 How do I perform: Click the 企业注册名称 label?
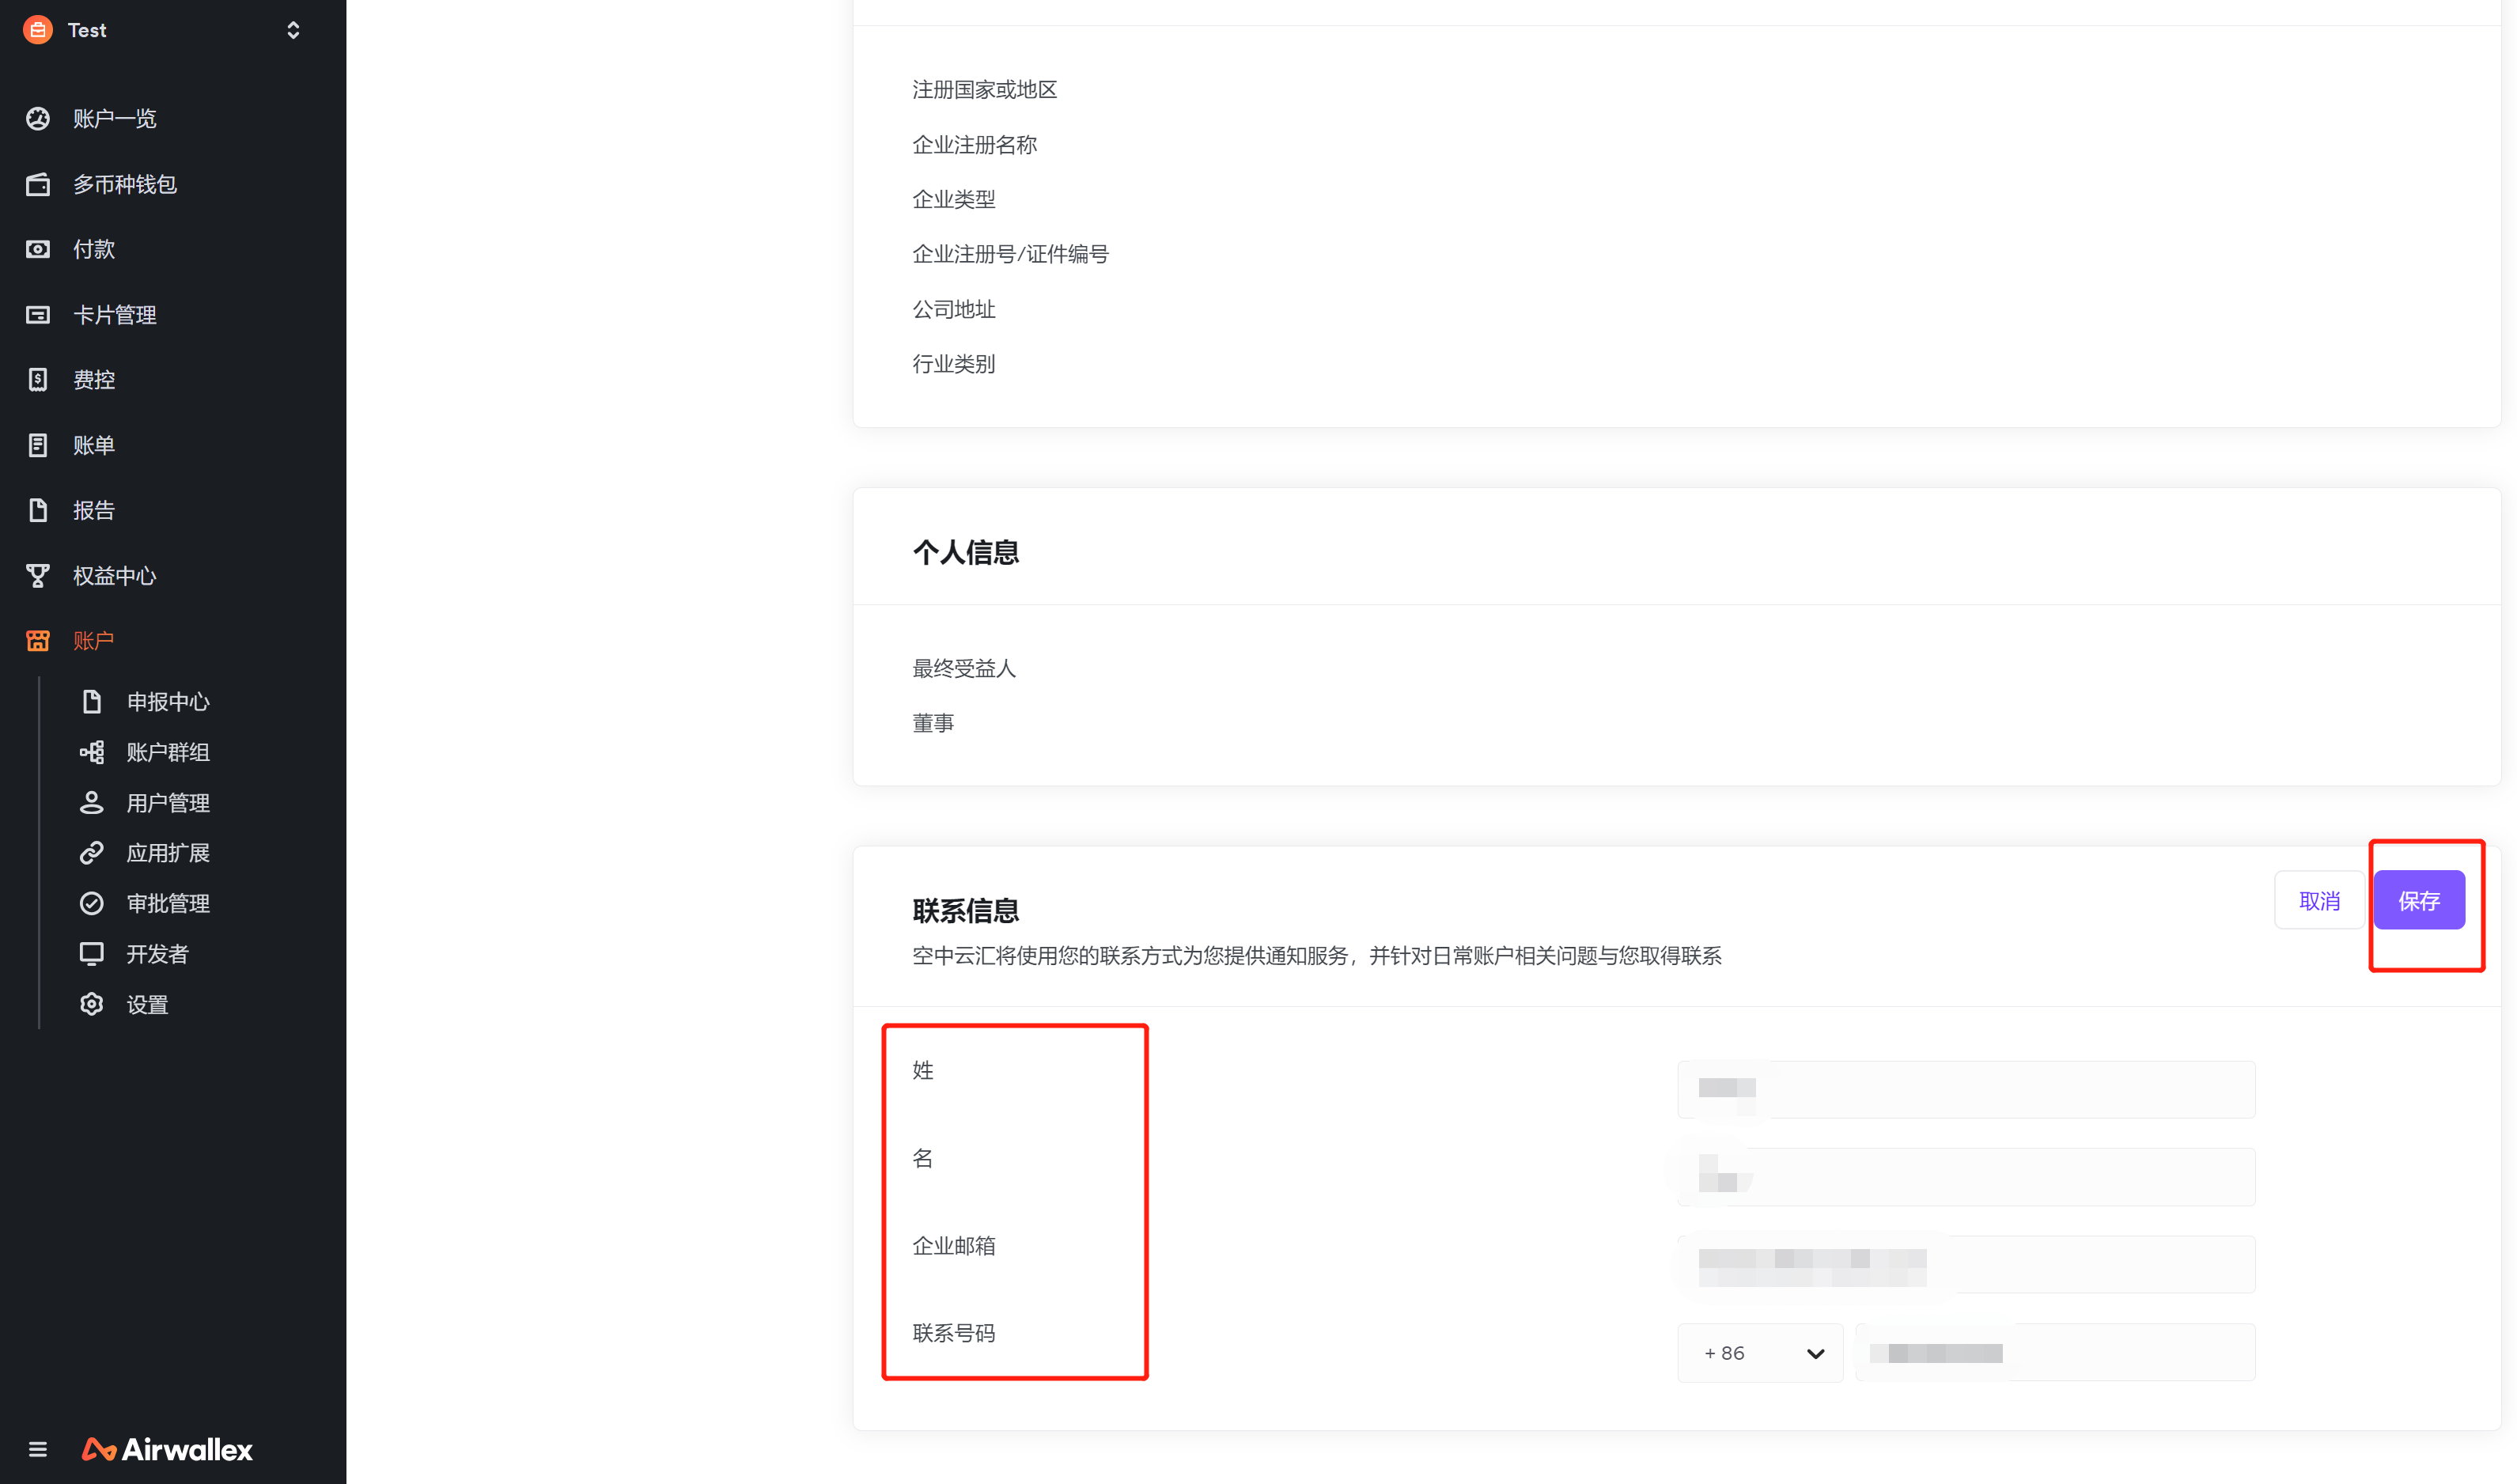coord(974,145)
